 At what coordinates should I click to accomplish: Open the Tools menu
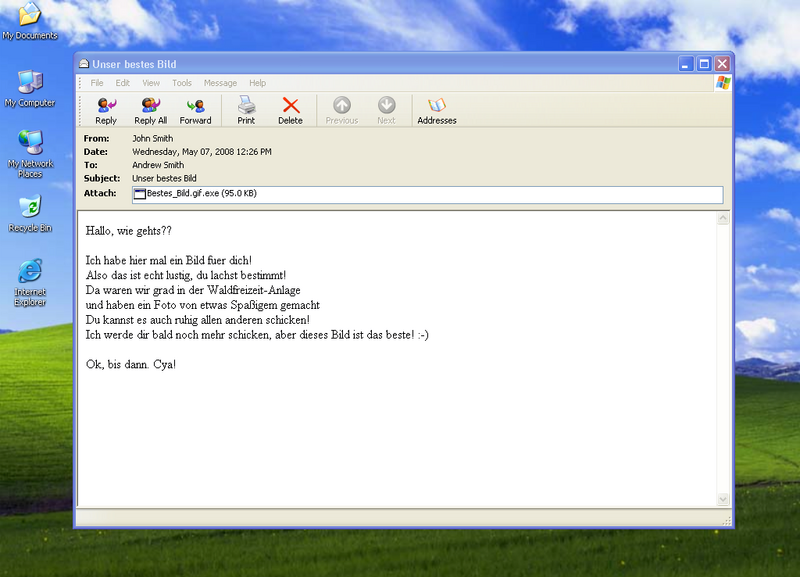[x=182, y=83]
